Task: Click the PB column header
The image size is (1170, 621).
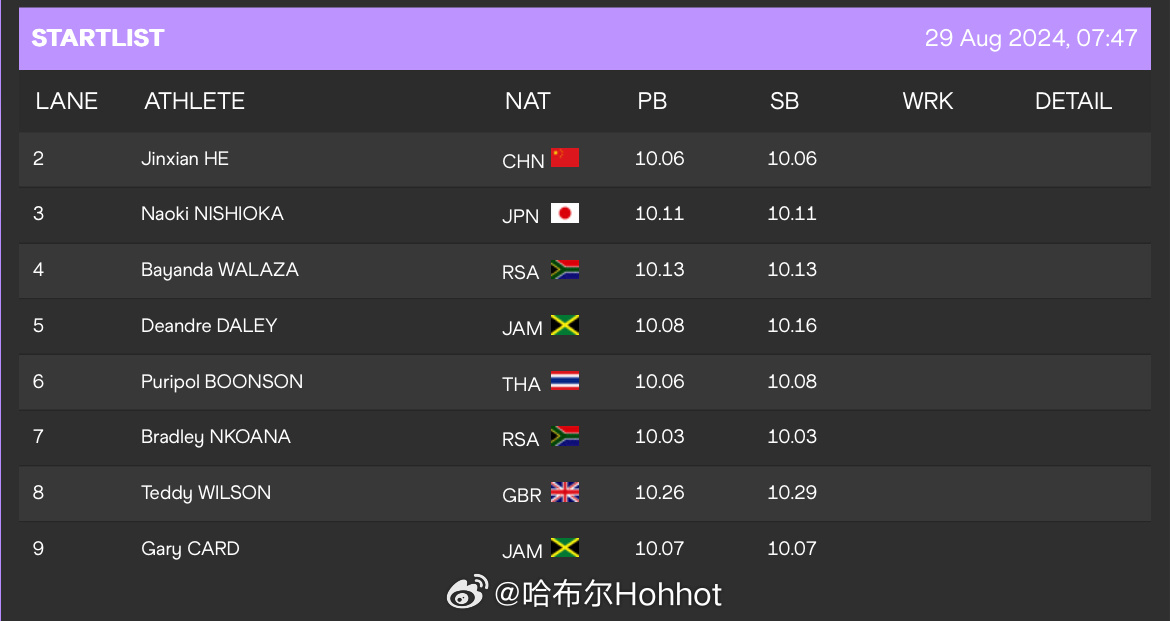Action: (x=652, y=101)
